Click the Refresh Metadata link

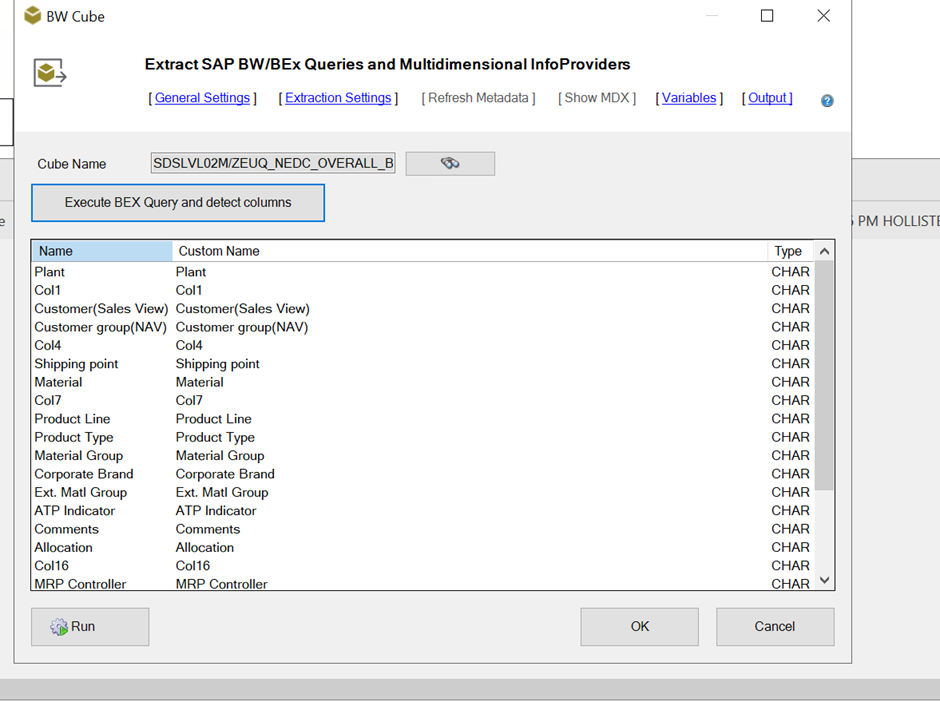click(478, 98)
